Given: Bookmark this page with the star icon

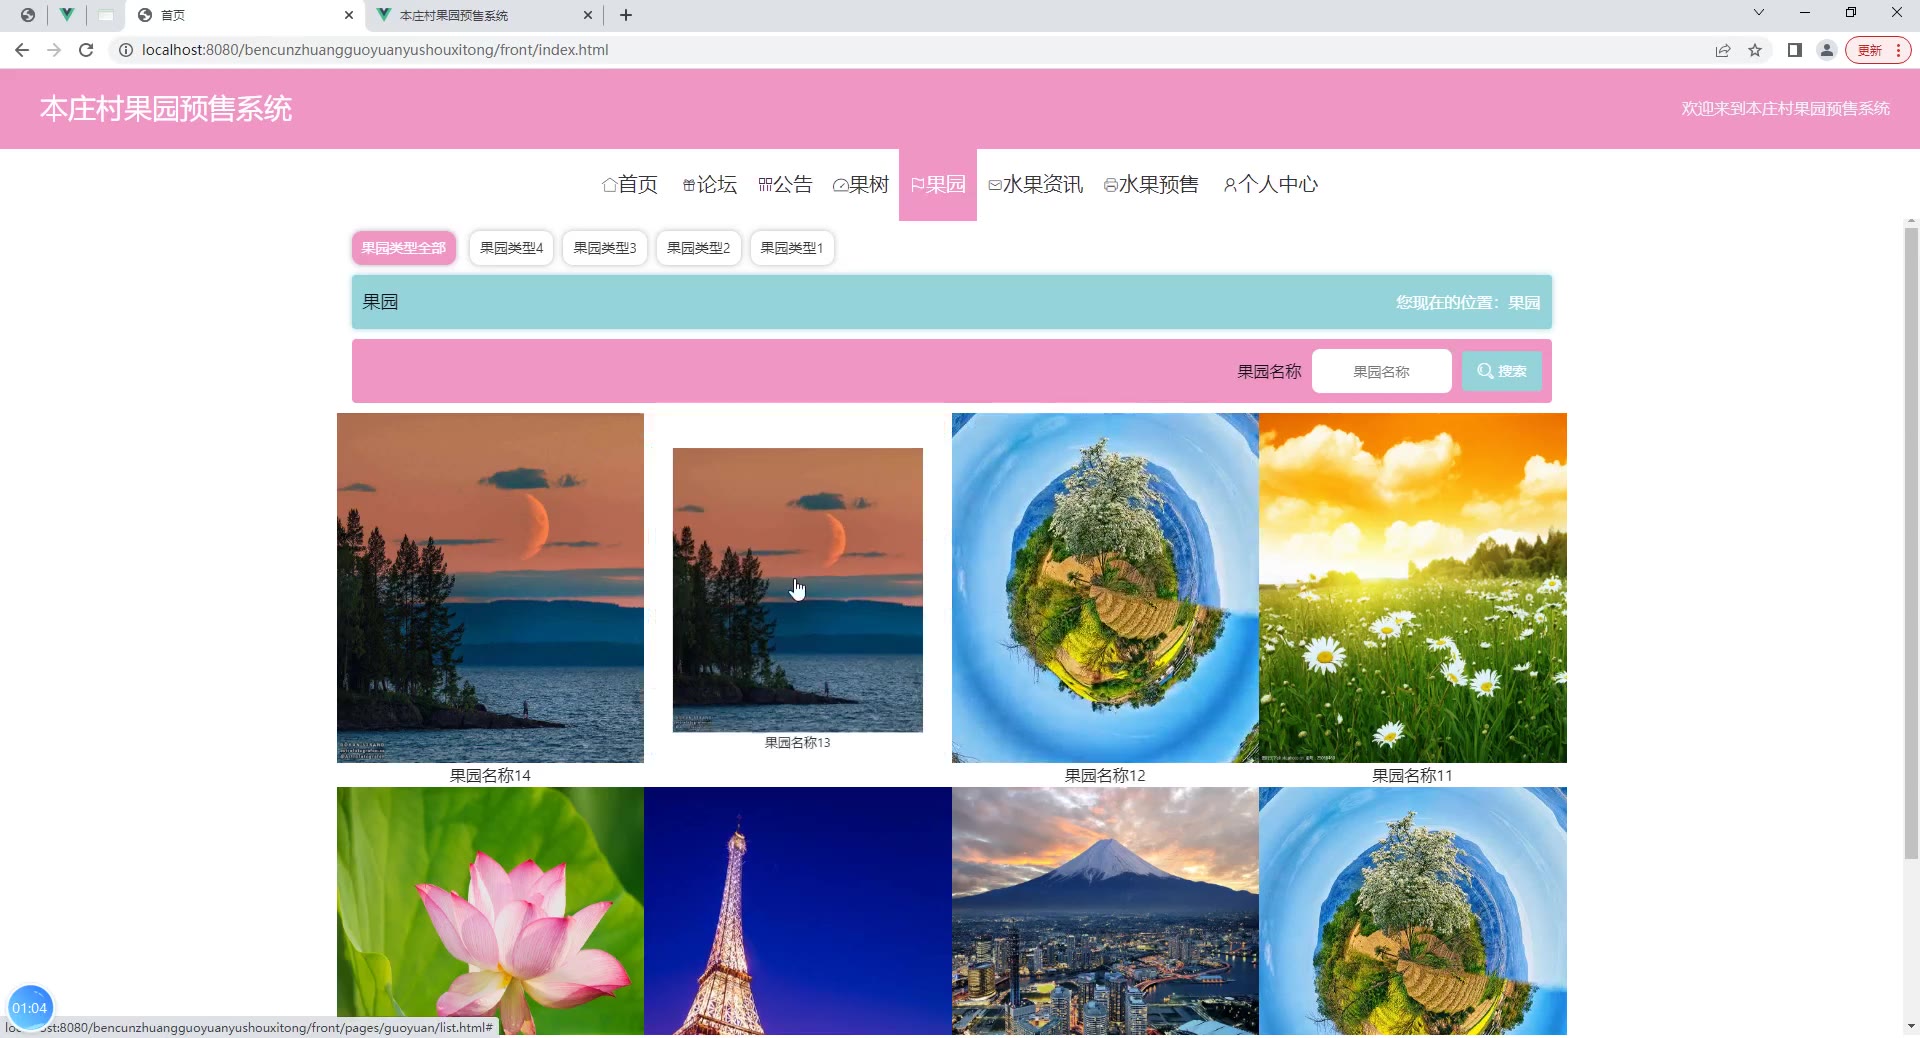Looking at the screenshot, I should click(x=1755, y=50).
